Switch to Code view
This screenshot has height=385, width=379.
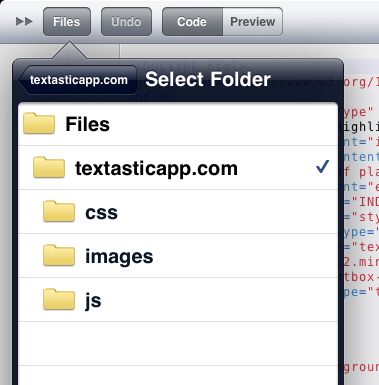192,22
